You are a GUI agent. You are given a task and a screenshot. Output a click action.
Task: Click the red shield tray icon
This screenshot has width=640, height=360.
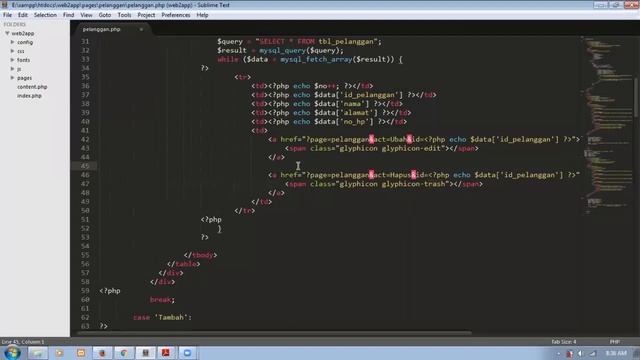569,353
